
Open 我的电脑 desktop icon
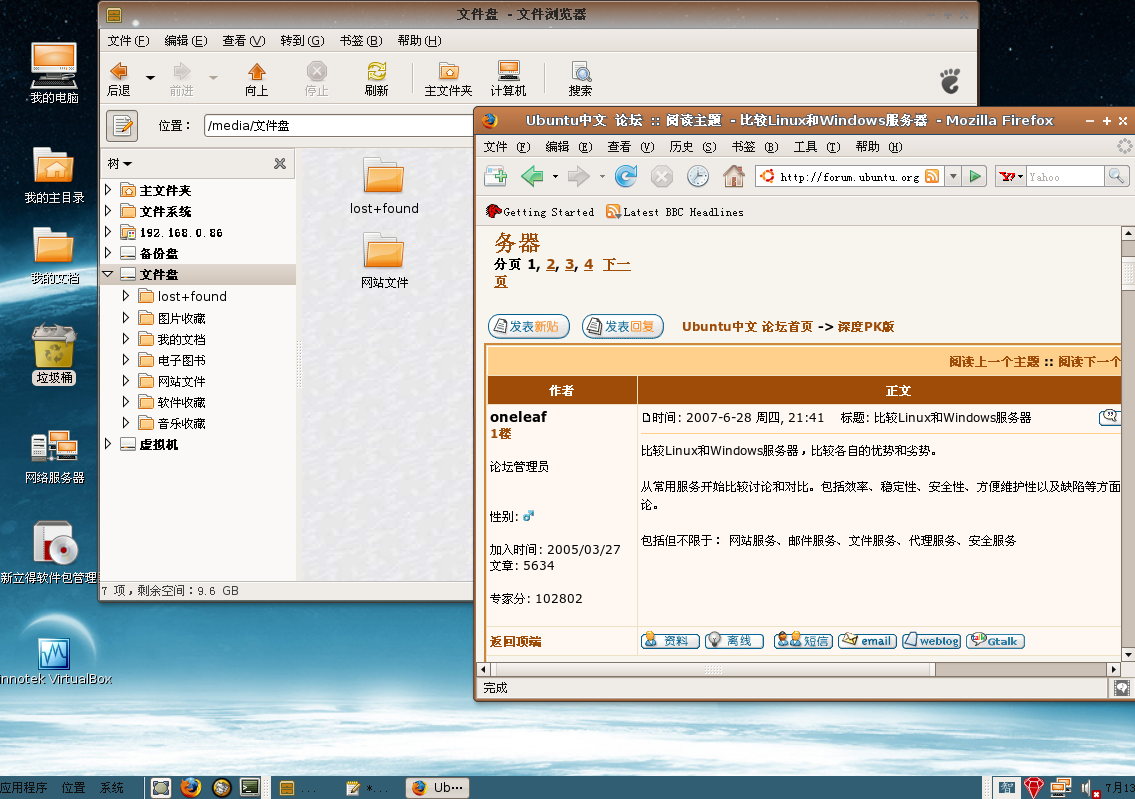pos(54,72)
